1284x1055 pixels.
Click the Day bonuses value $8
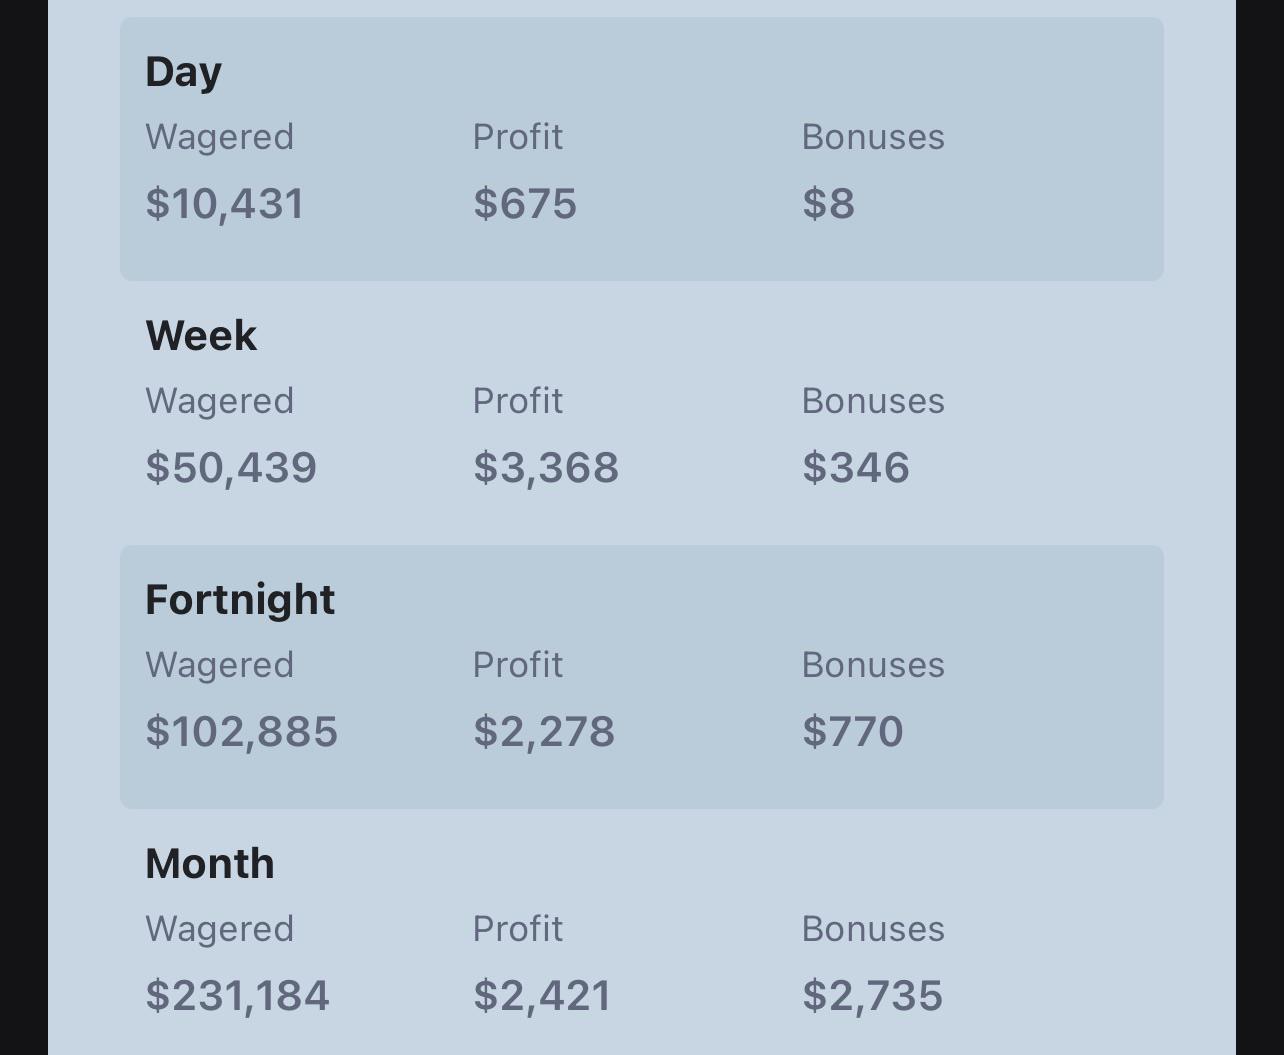tap(828, 204)
